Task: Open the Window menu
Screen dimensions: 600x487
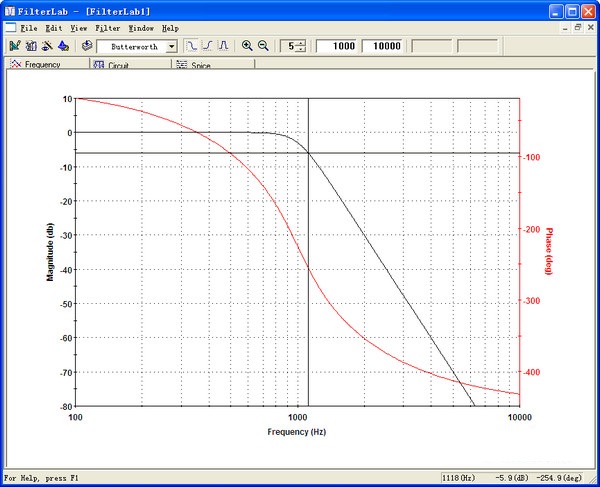Action: tap(141, 28)
